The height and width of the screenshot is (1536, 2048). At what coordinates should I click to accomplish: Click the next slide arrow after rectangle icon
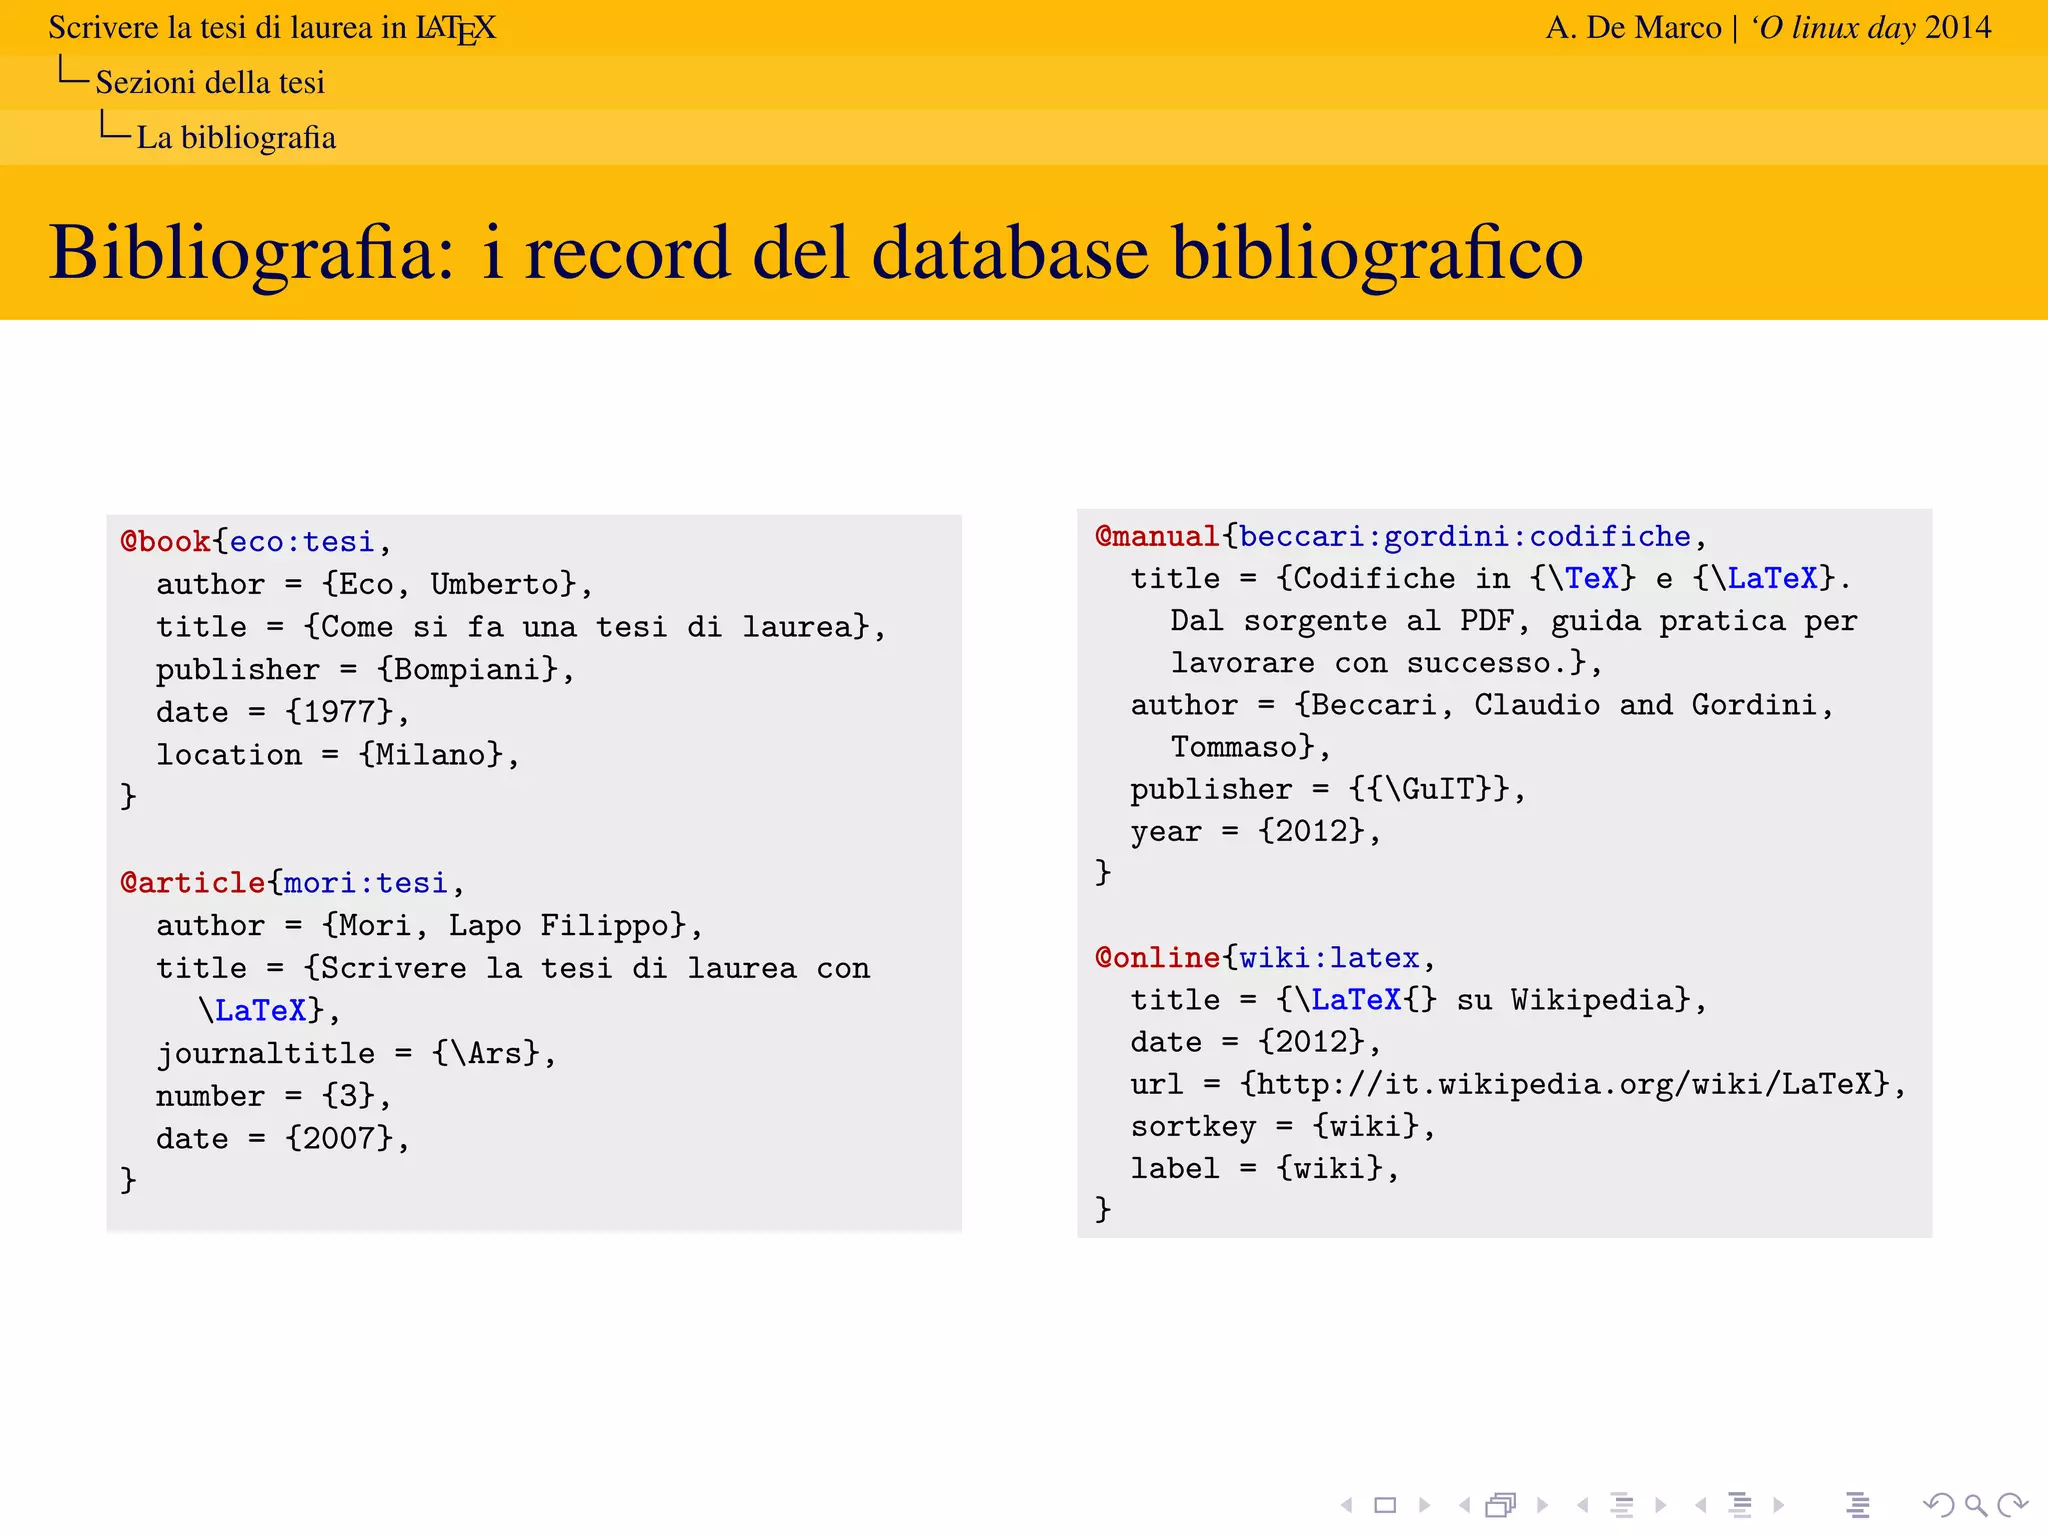tap(1424, 1505)
